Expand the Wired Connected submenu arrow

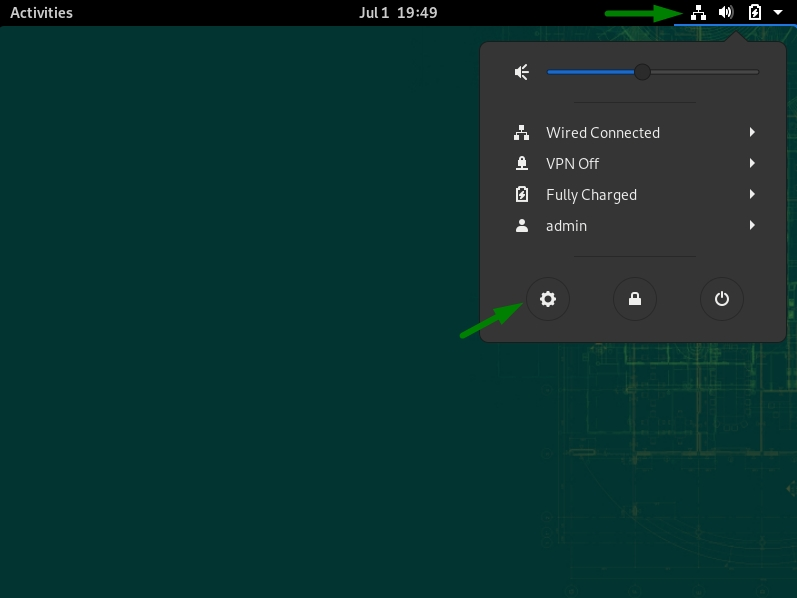[752, 132]
